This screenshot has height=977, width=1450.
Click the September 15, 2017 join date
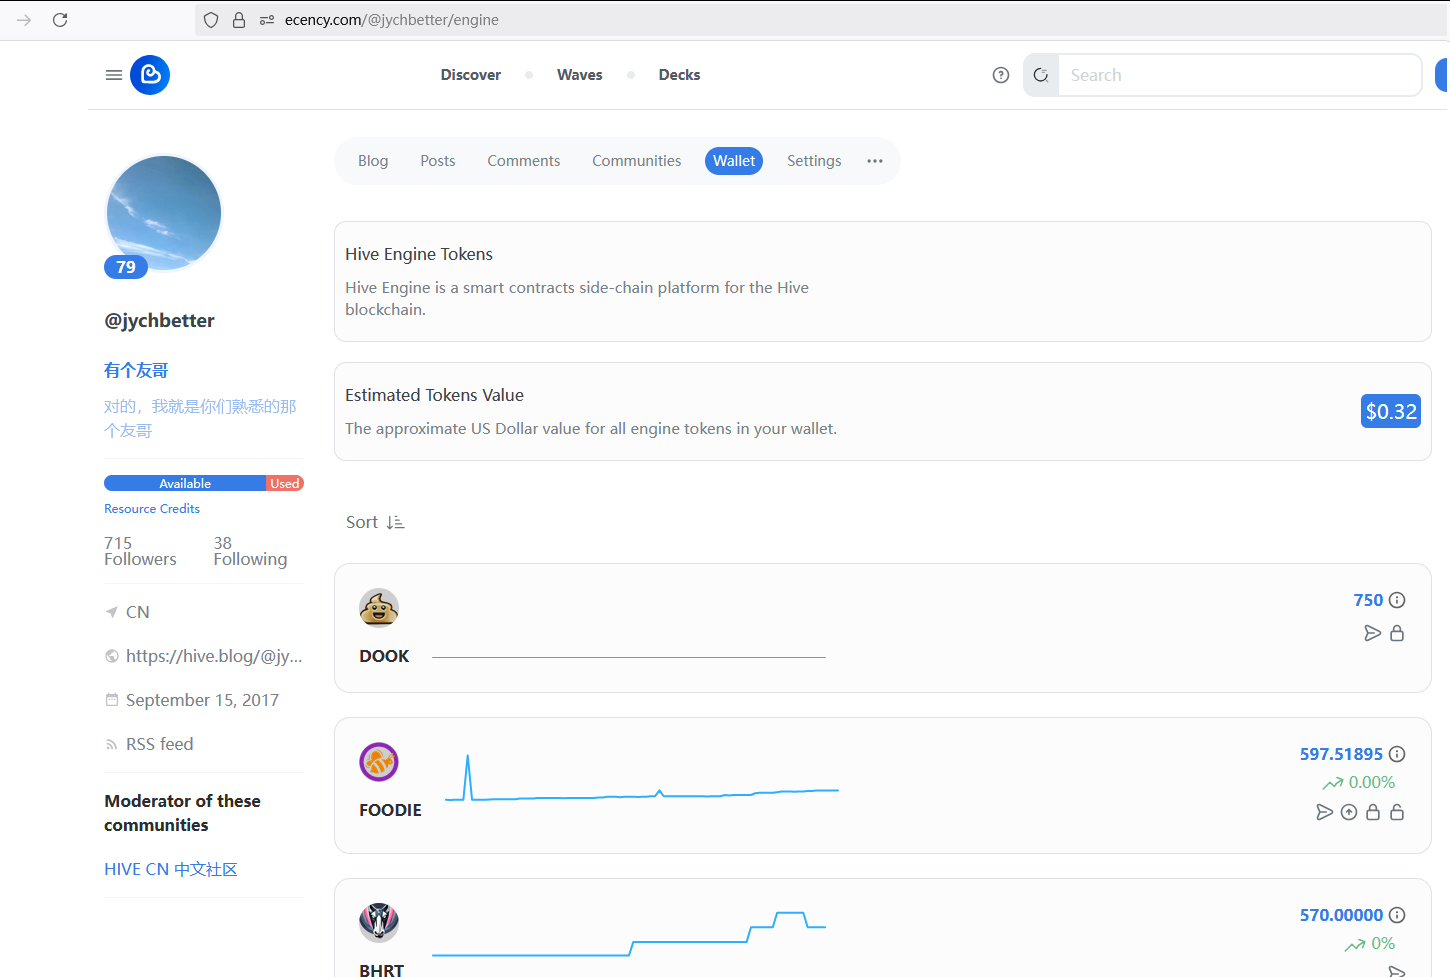202,700
